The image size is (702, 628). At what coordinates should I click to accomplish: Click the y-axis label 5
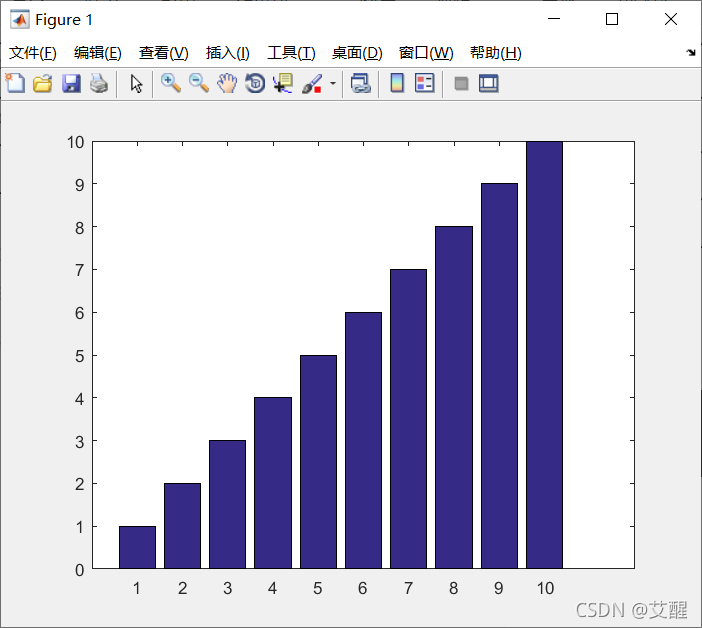pos(80,356)
